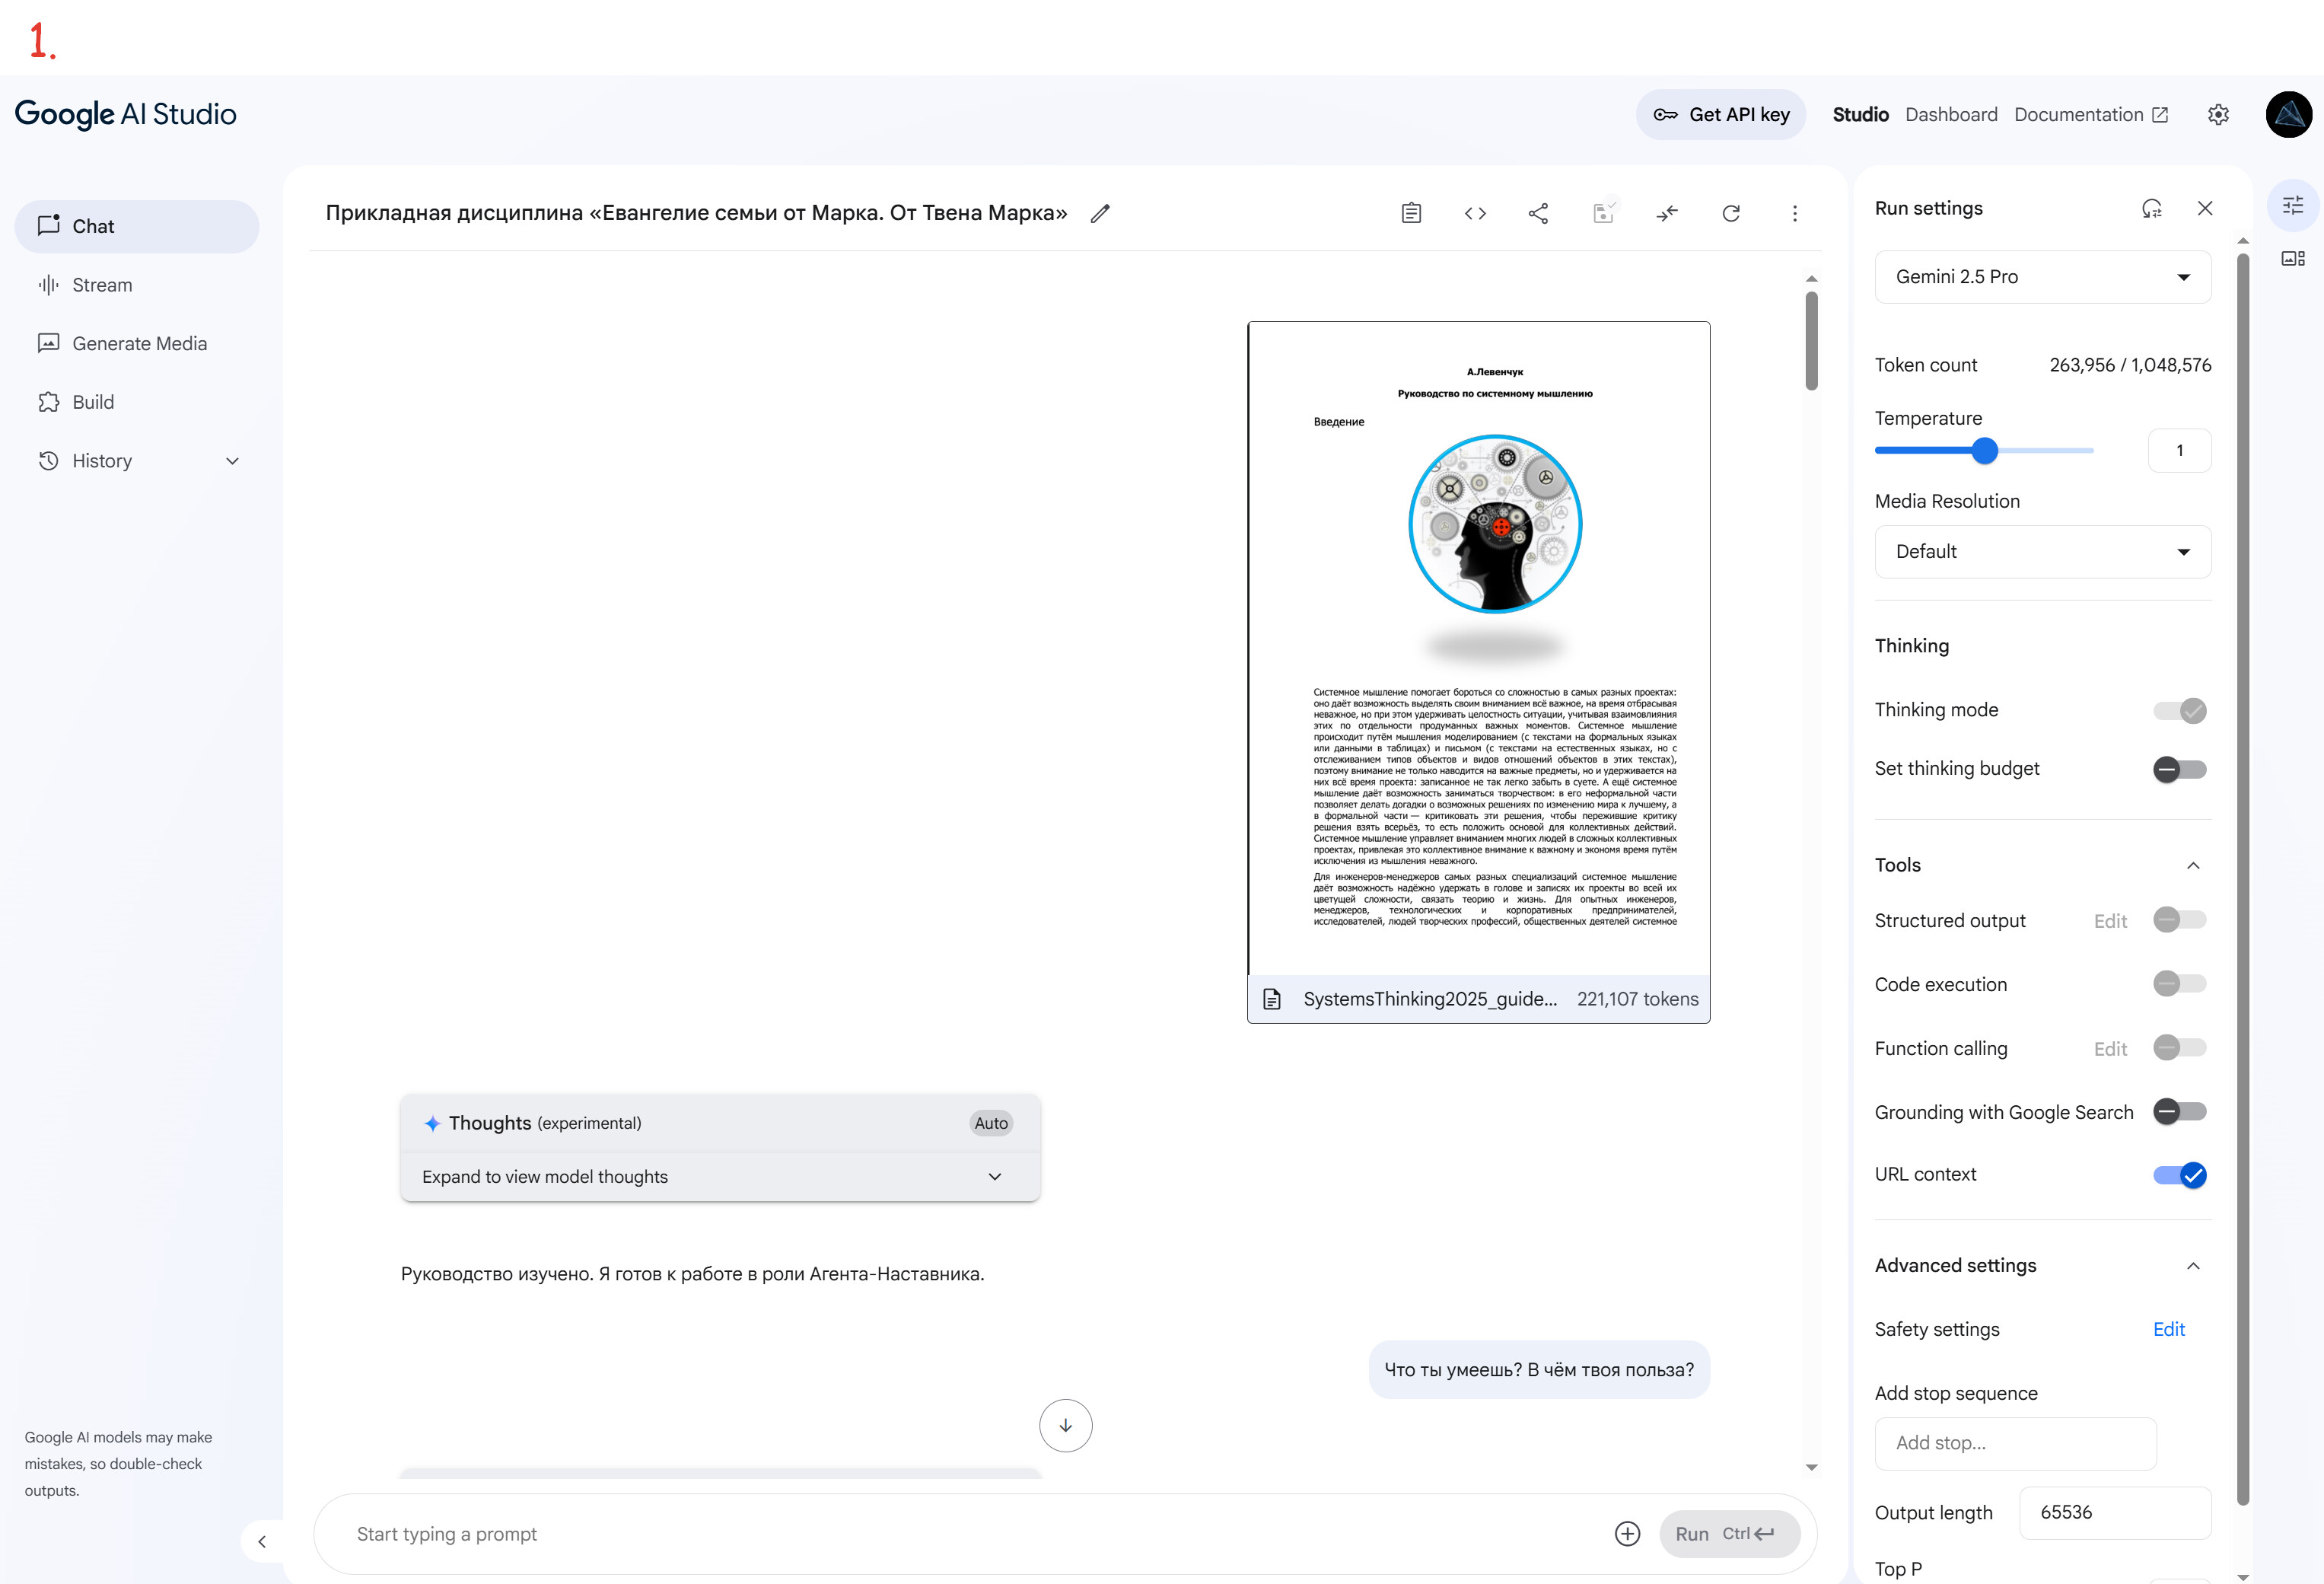Open the three-dot more options menu
This screenshot has width=2324, height=1584.
coord(1795,213)
